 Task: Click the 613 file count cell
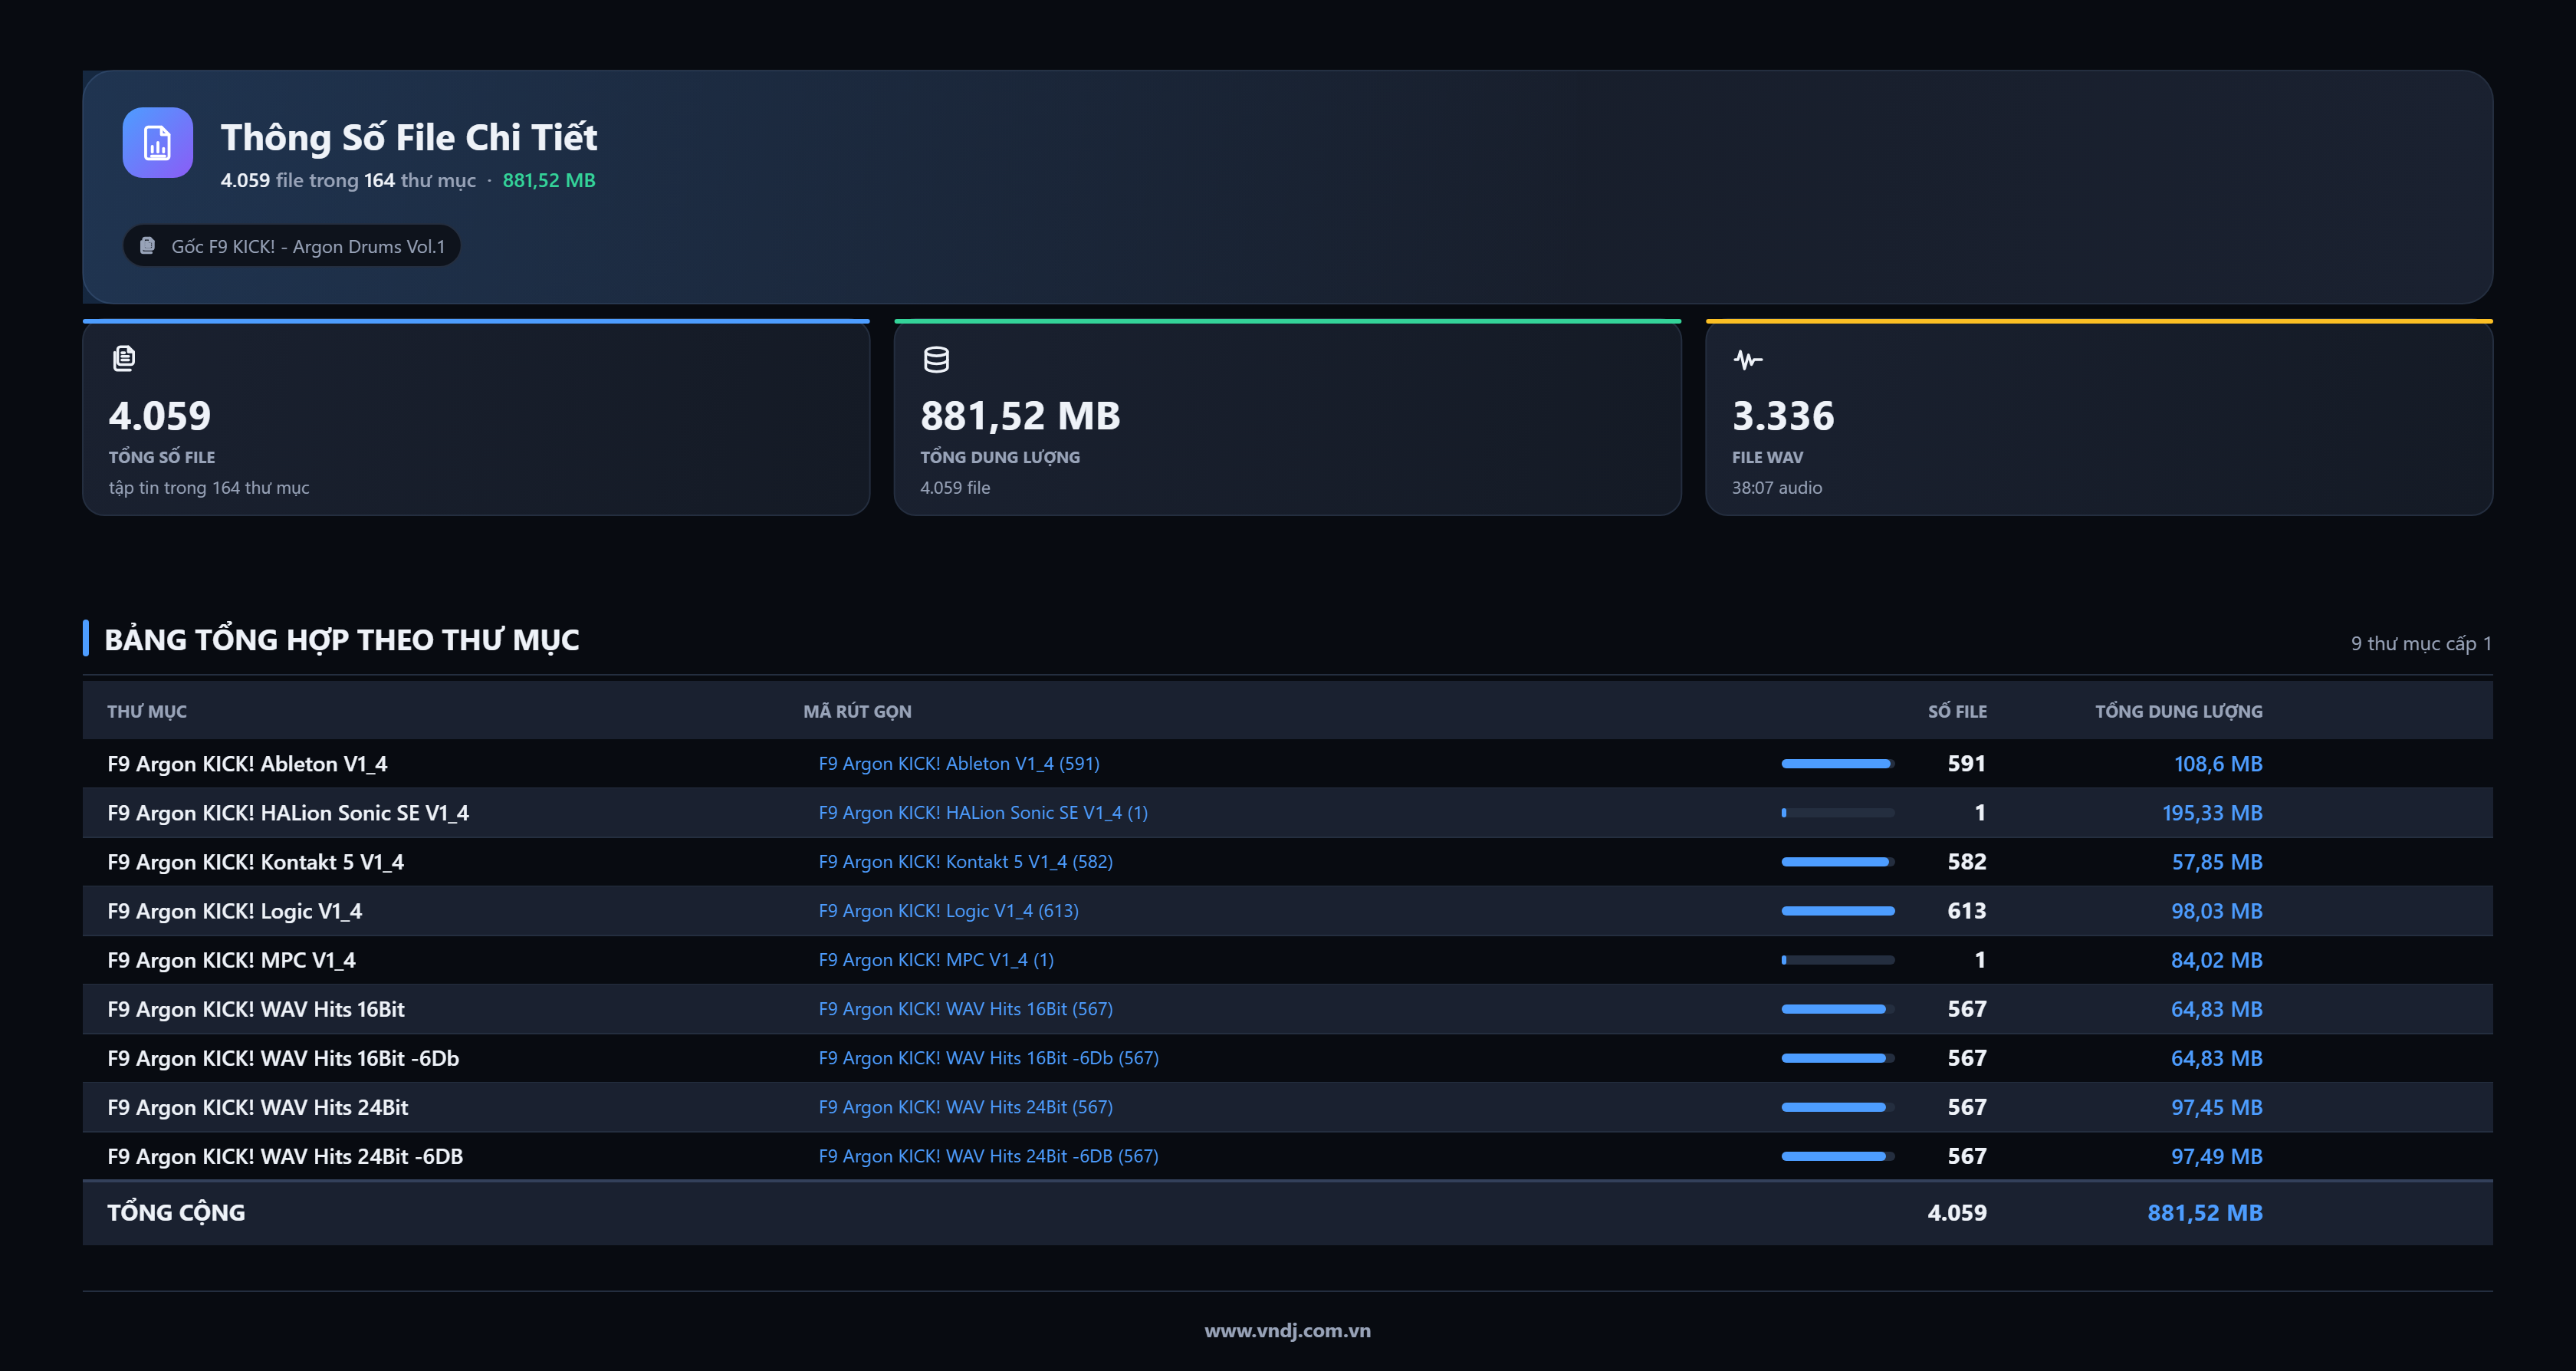(1966, 910)
